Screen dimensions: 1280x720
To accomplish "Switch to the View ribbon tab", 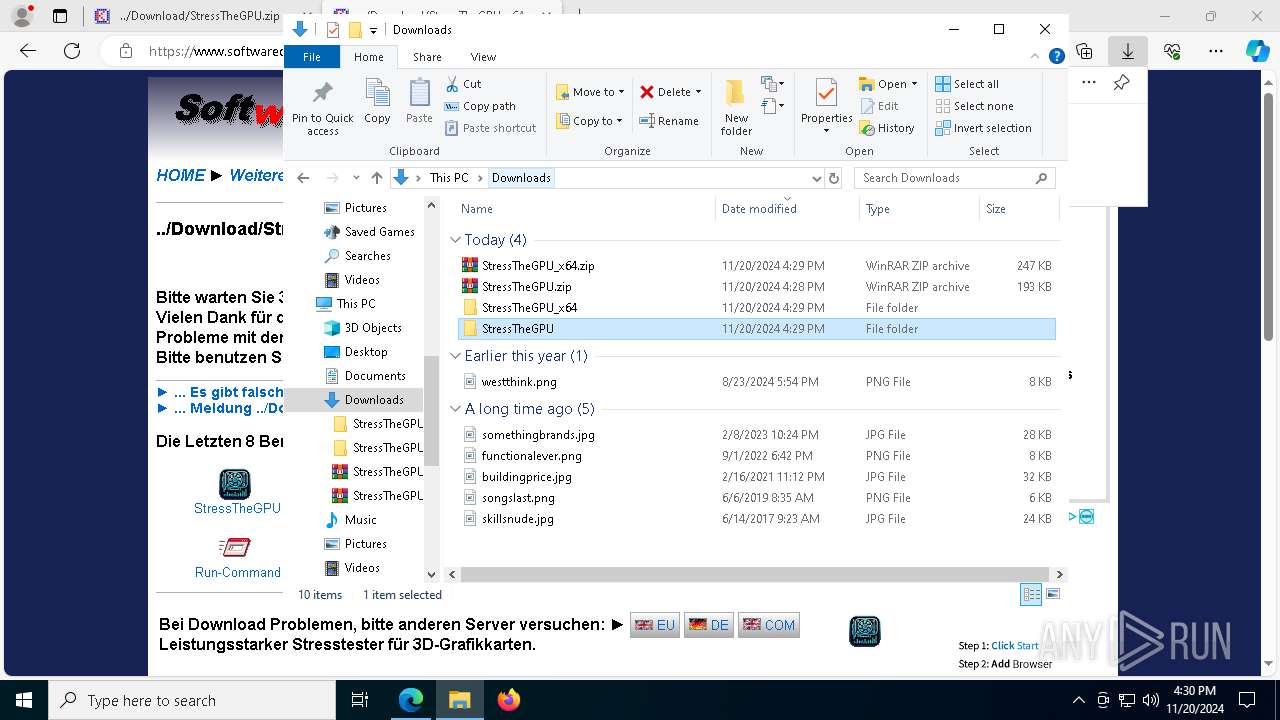I will point(483,57).
